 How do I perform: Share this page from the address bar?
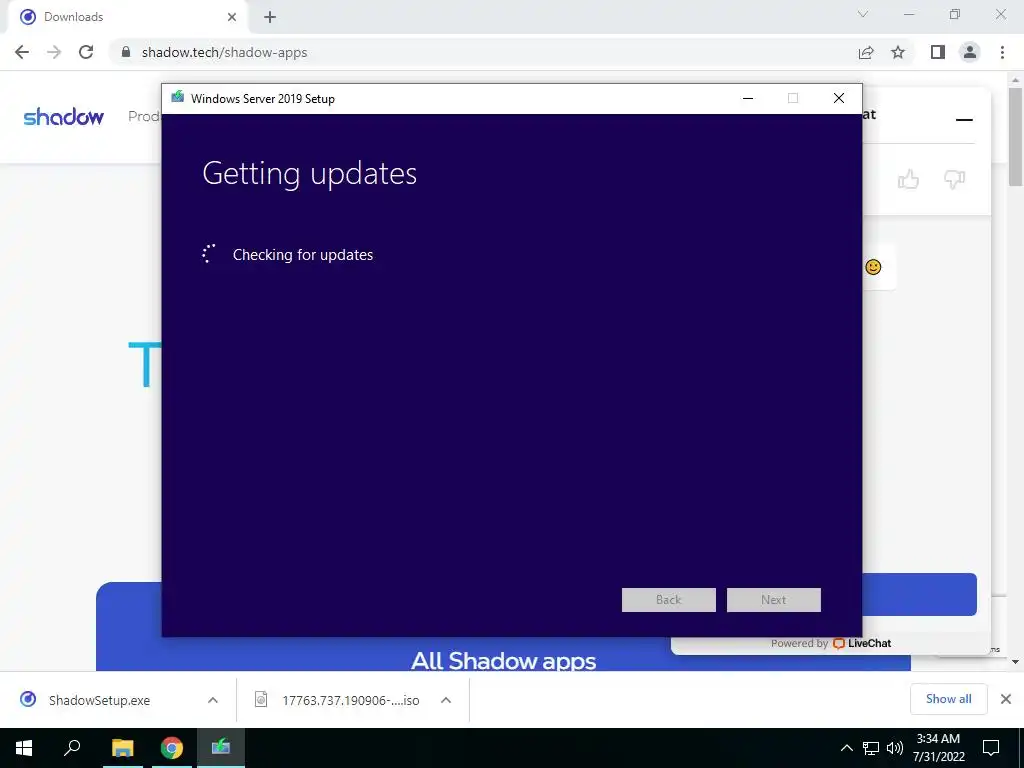tap(866, 52)
